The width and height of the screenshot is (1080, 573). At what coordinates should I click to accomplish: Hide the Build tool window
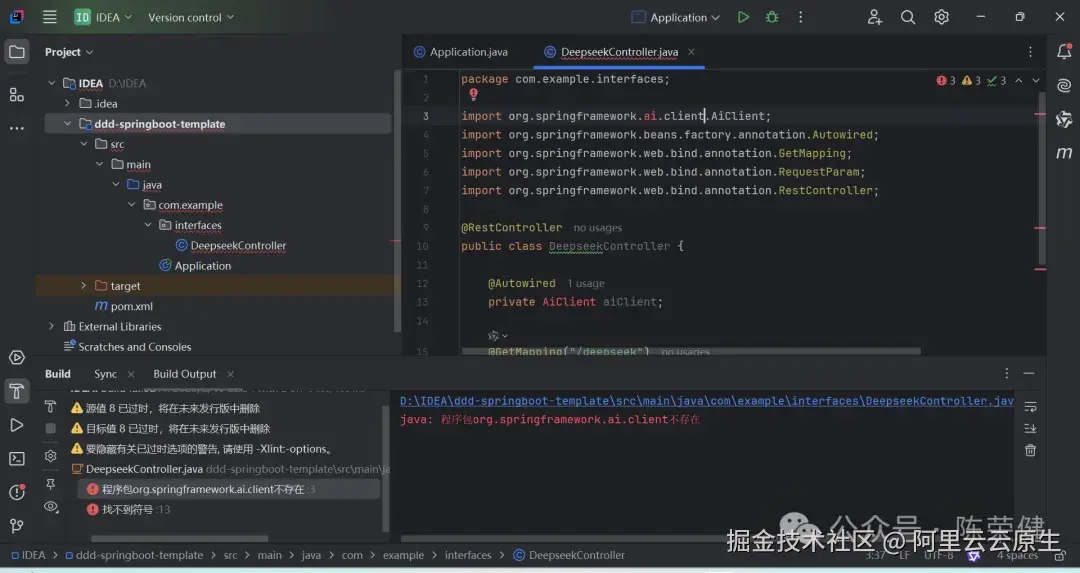[1029, 373]
